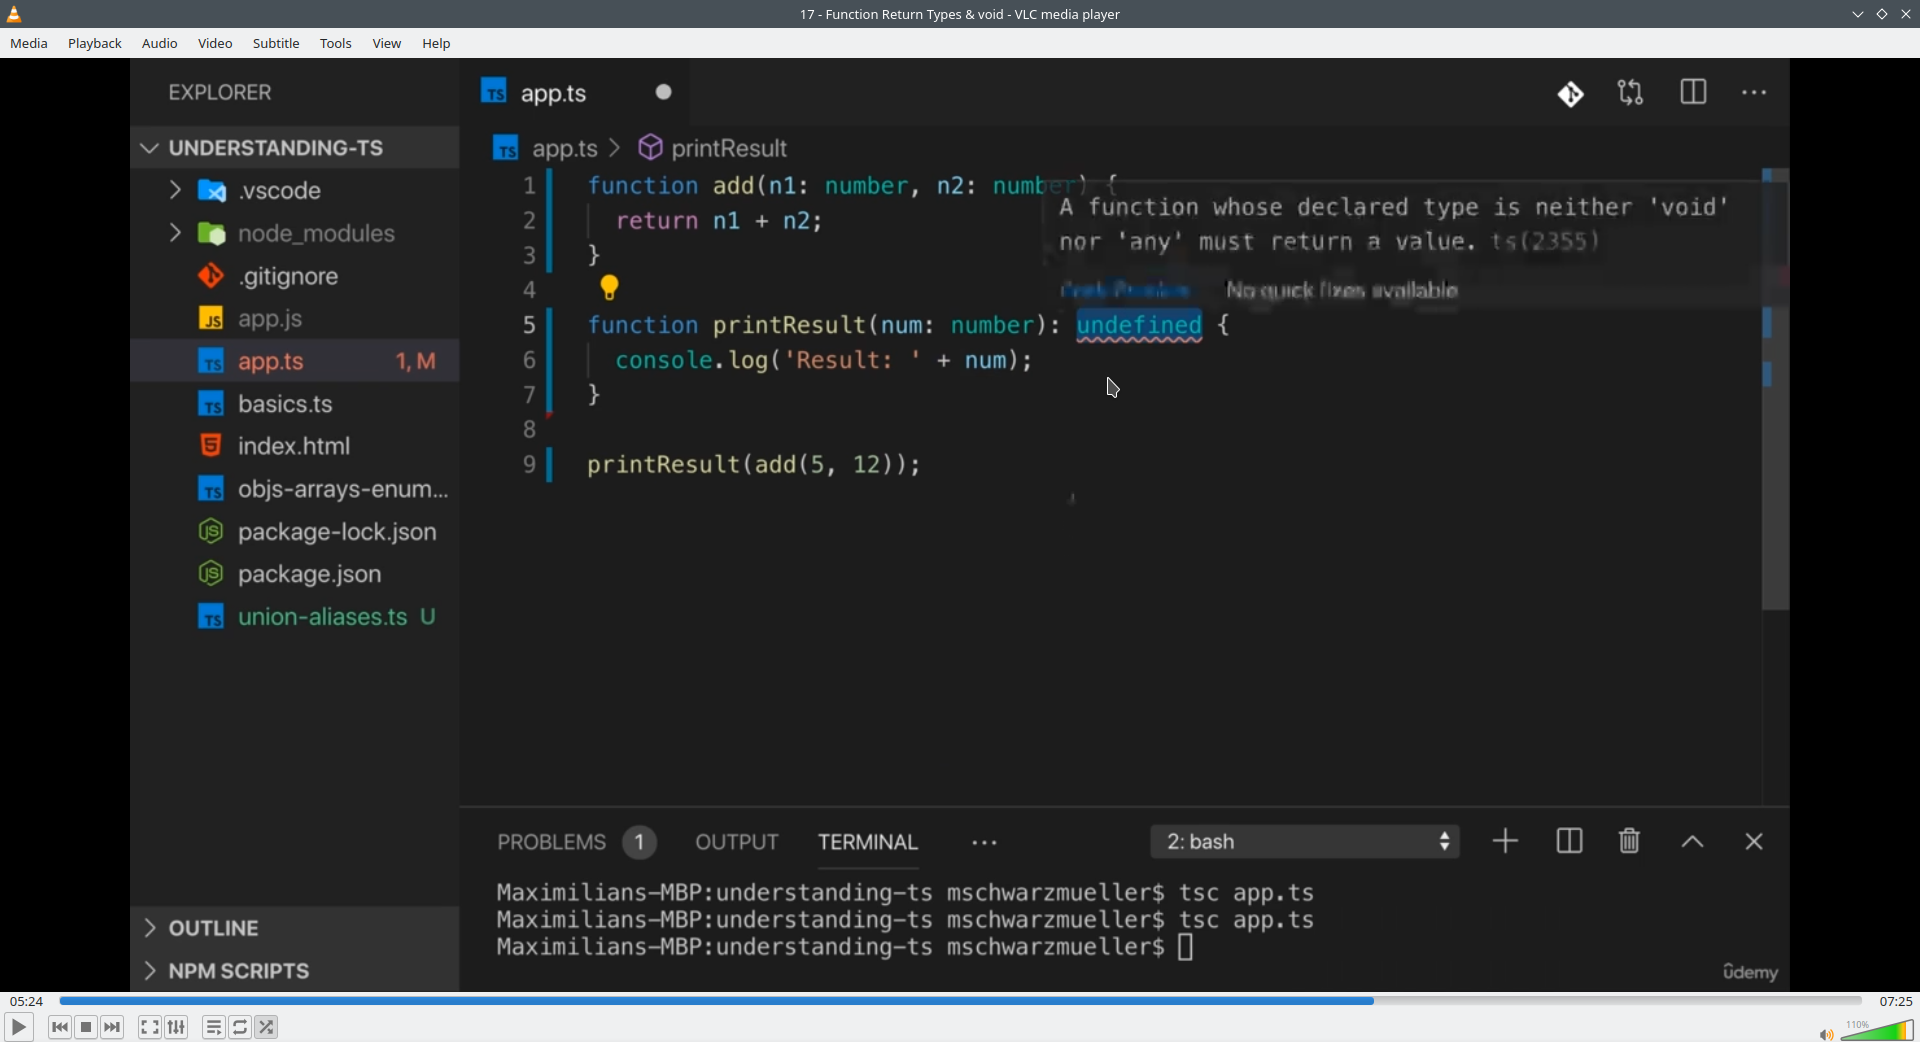Open the Tools menu
The width and height of the screenshot is (1920, 1042).
click(336, 44)
